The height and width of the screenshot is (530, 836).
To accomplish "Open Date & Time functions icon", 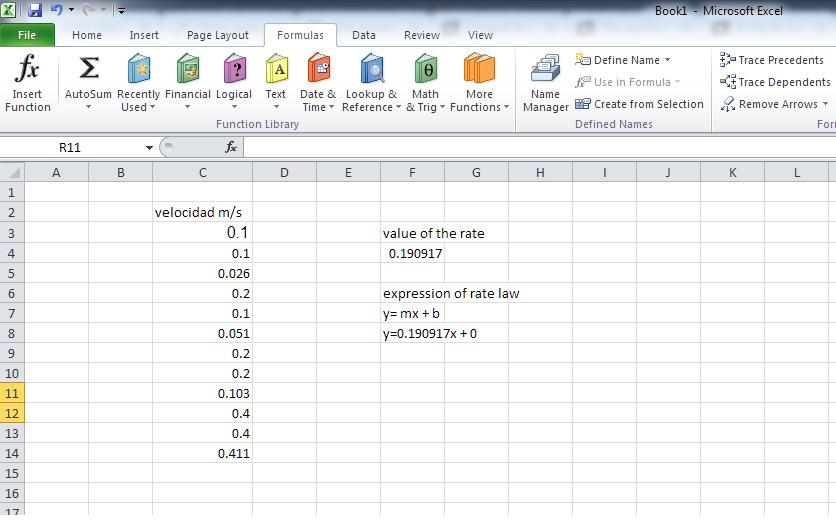I will pos(318,68).
